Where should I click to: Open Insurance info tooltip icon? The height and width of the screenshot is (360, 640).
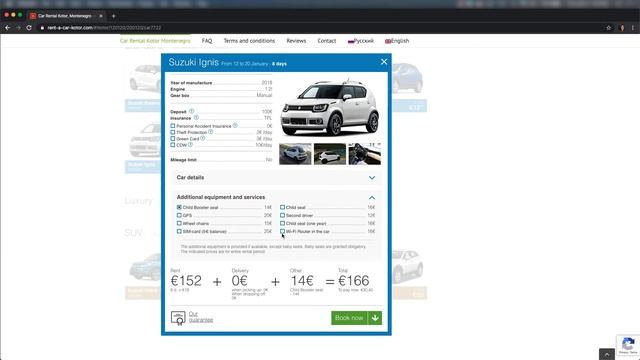[196, 118]
